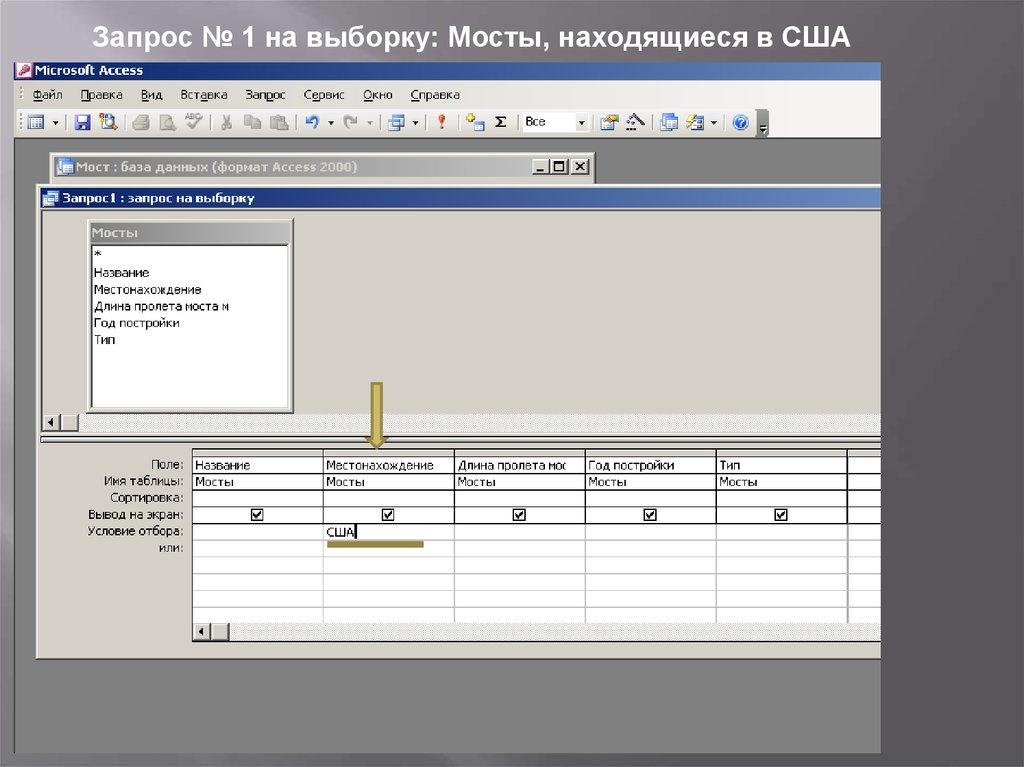Viewport: 1024px width, 767px height.
Task: Click the Условие отбора cell containing США
Action: (388, 532)
